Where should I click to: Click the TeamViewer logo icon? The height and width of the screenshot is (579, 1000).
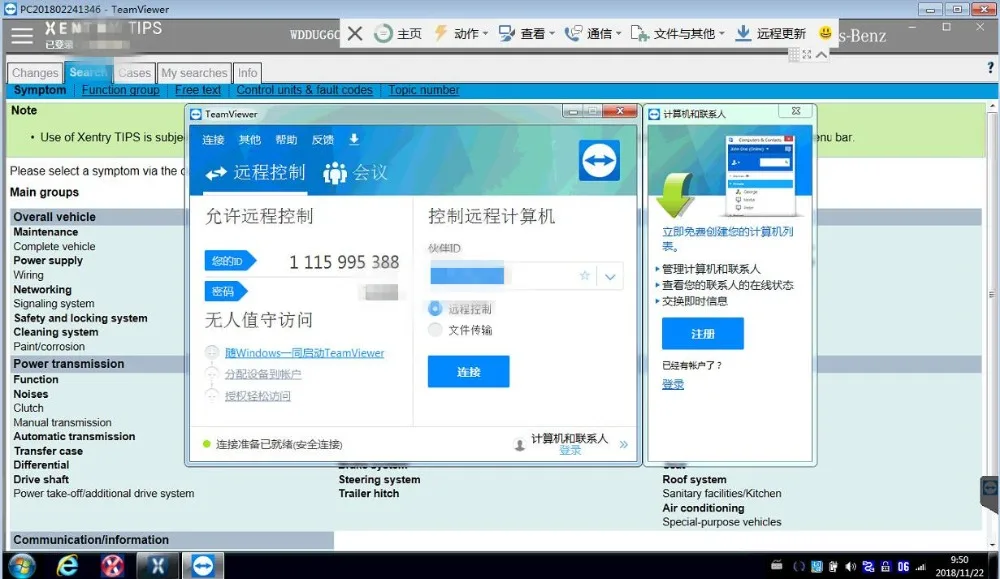pyautogui.click(x=599, y=160)
